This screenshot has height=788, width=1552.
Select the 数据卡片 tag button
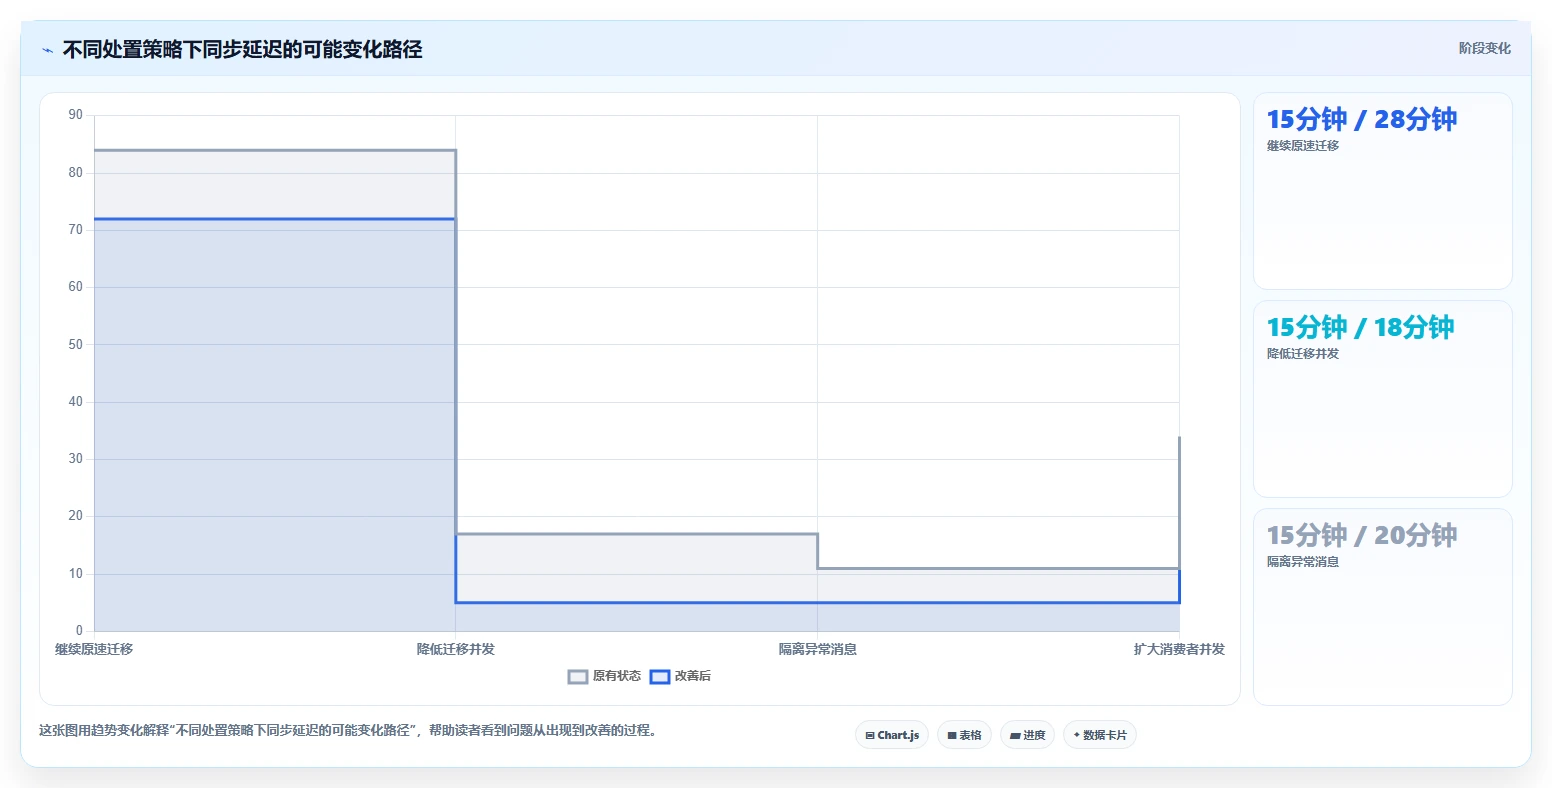coord(1100,735)
